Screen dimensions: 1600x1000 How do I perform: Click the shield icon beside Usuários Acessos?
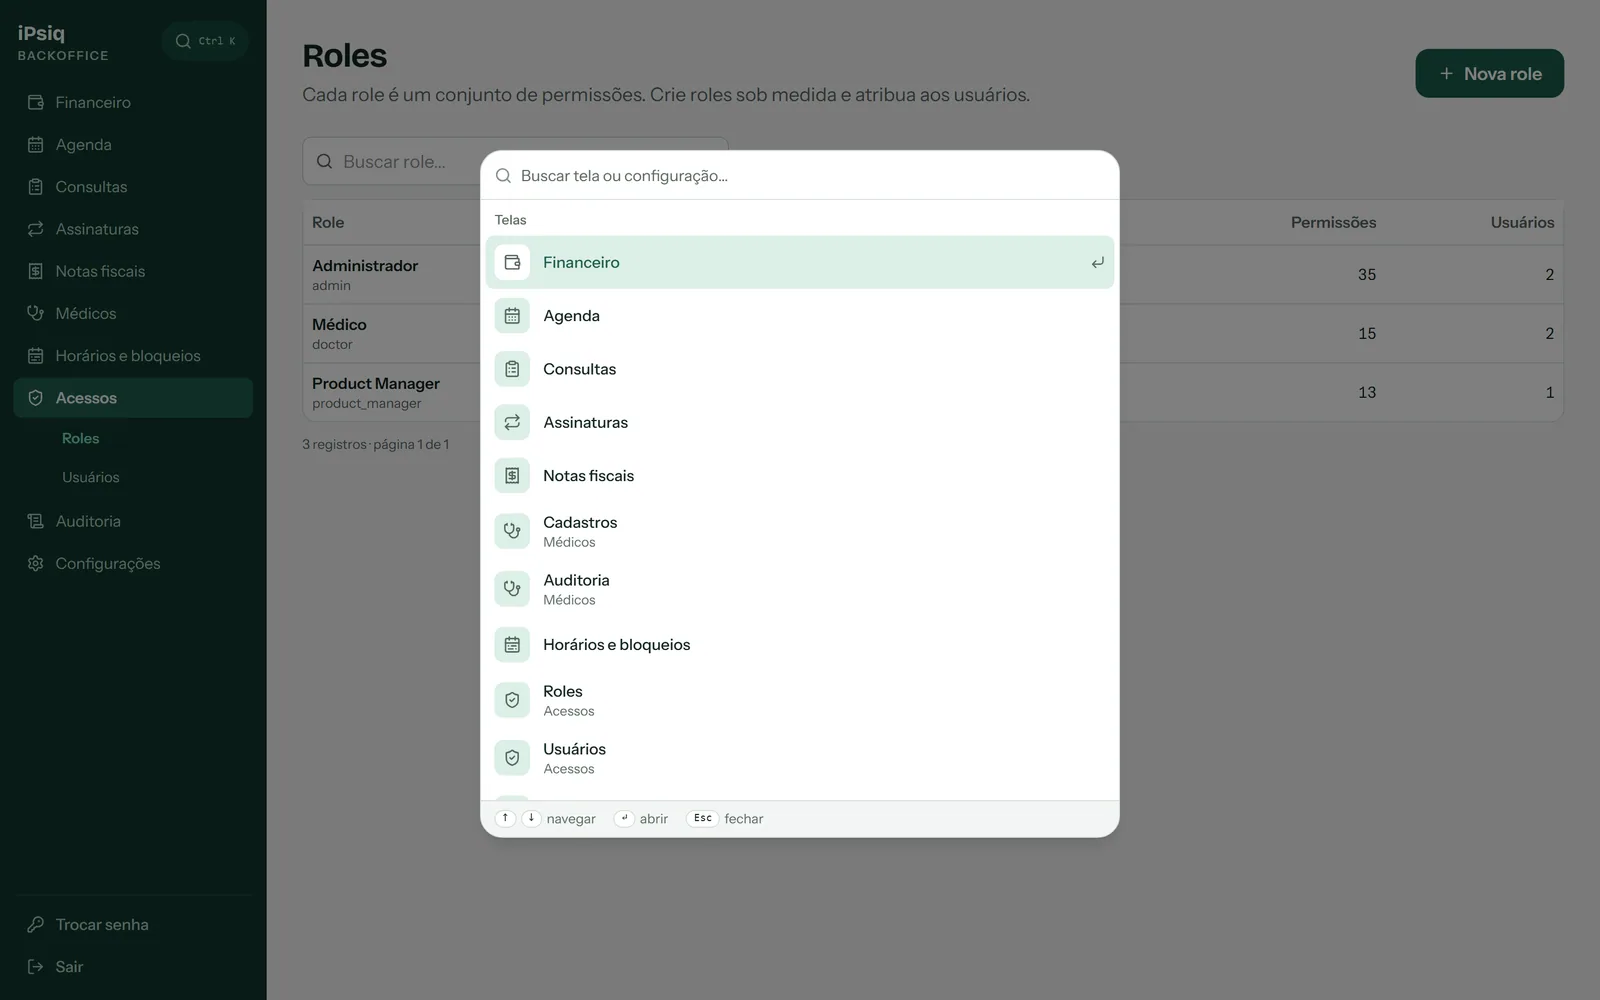click(512, 758)
